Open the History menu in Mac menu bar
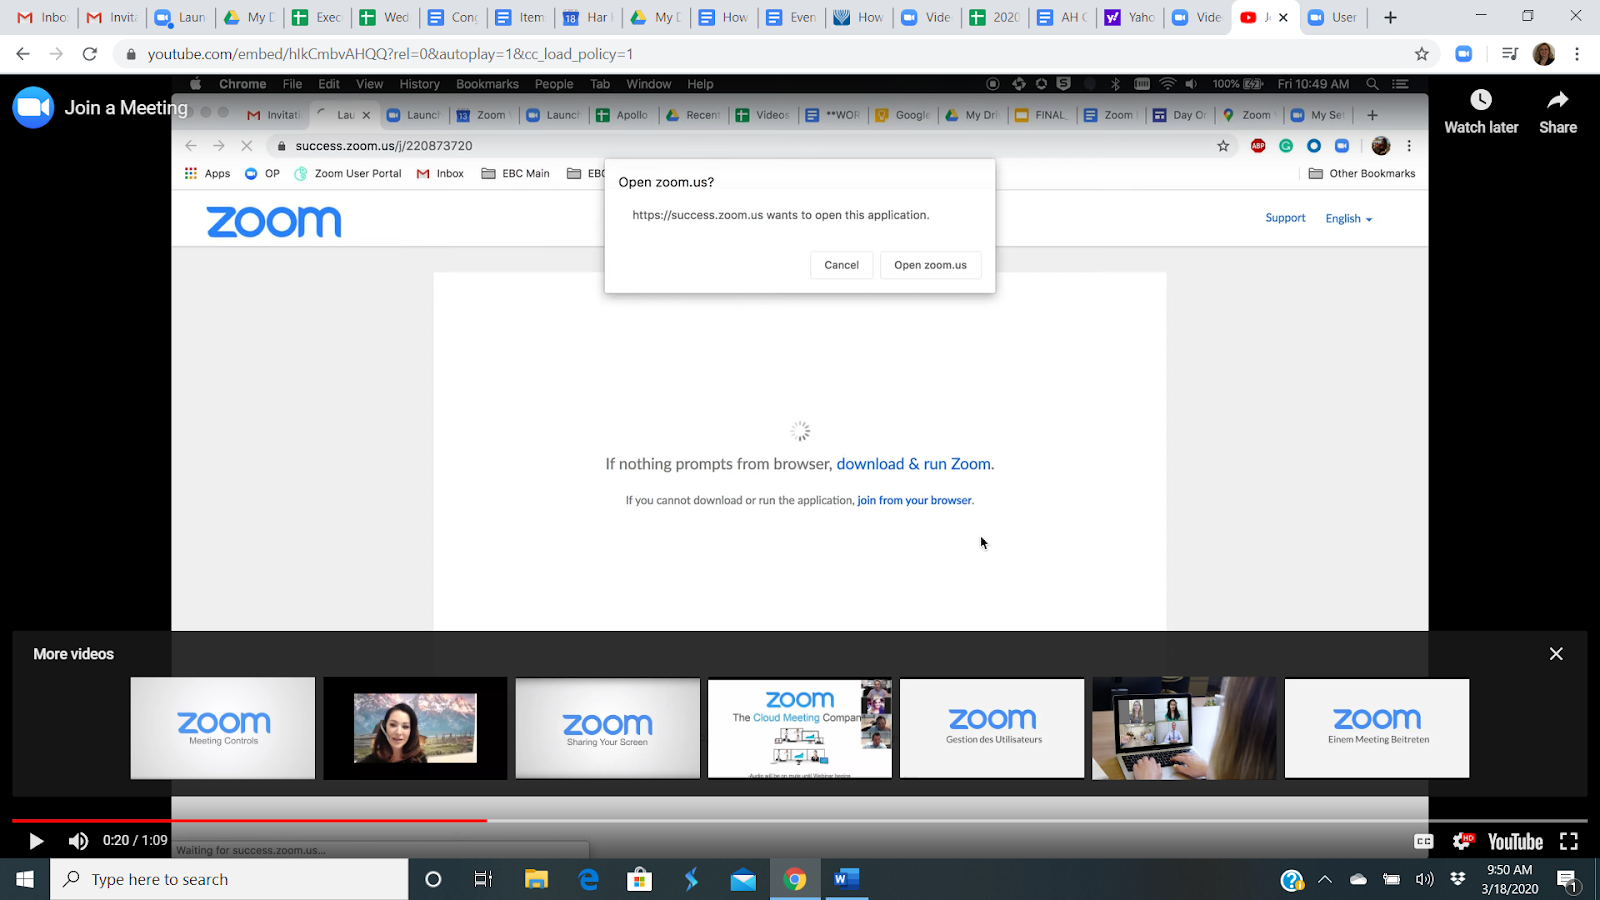Viewport: 1600px width, 900px height. (x=419, y=84)
